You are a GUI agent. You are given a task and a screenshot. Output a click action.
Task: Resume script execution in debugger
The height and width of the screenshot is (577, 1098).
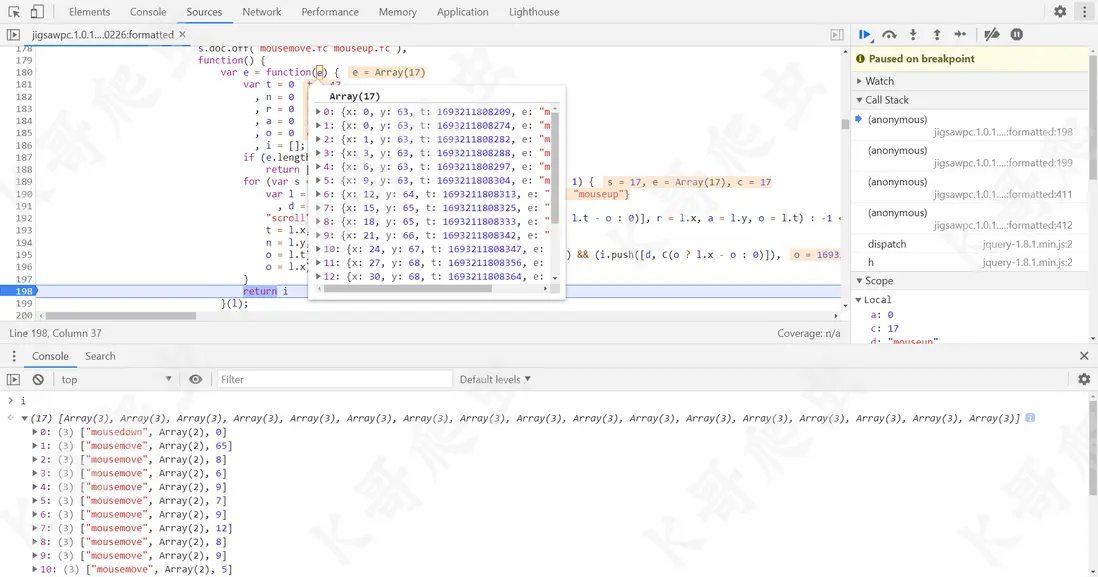865,35
